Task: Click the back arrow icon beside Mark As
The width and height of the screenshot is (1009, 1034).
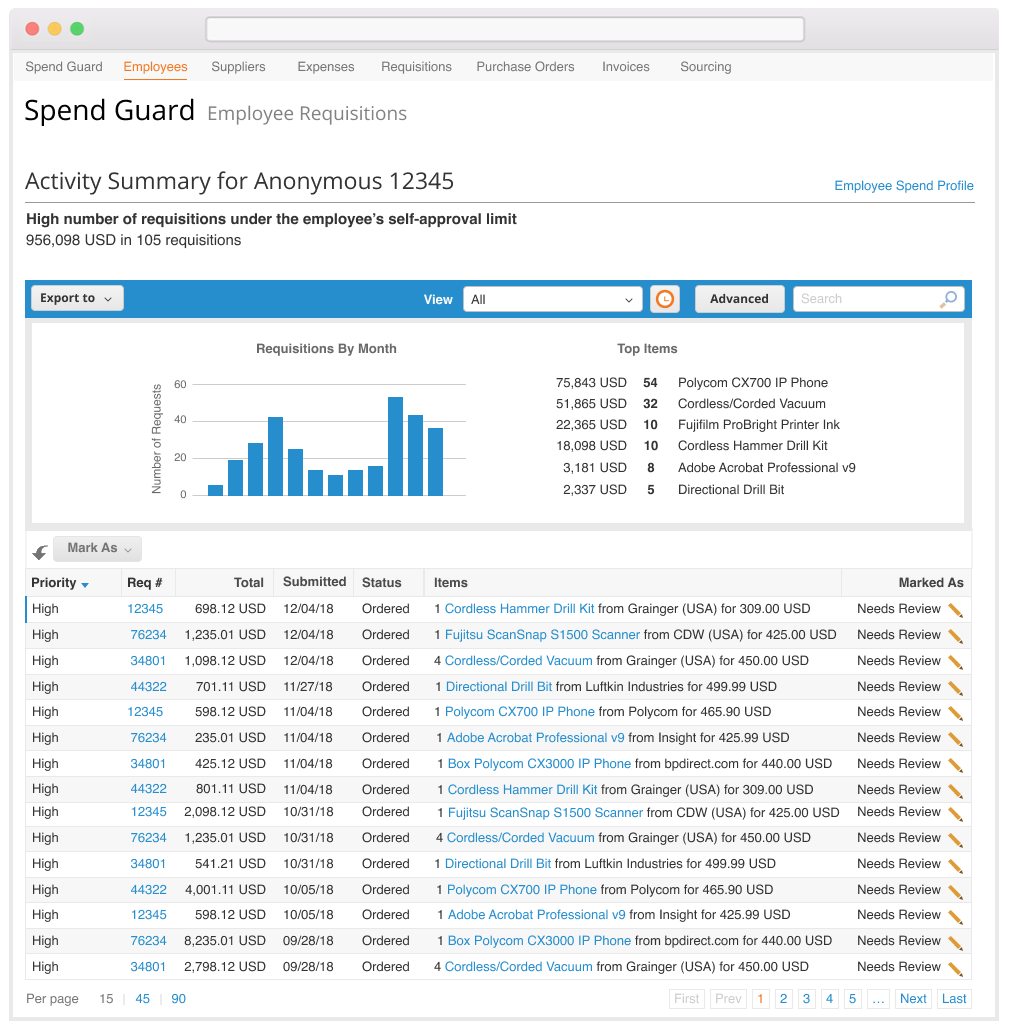Action: pyautogui.click(x=40, y=551)
